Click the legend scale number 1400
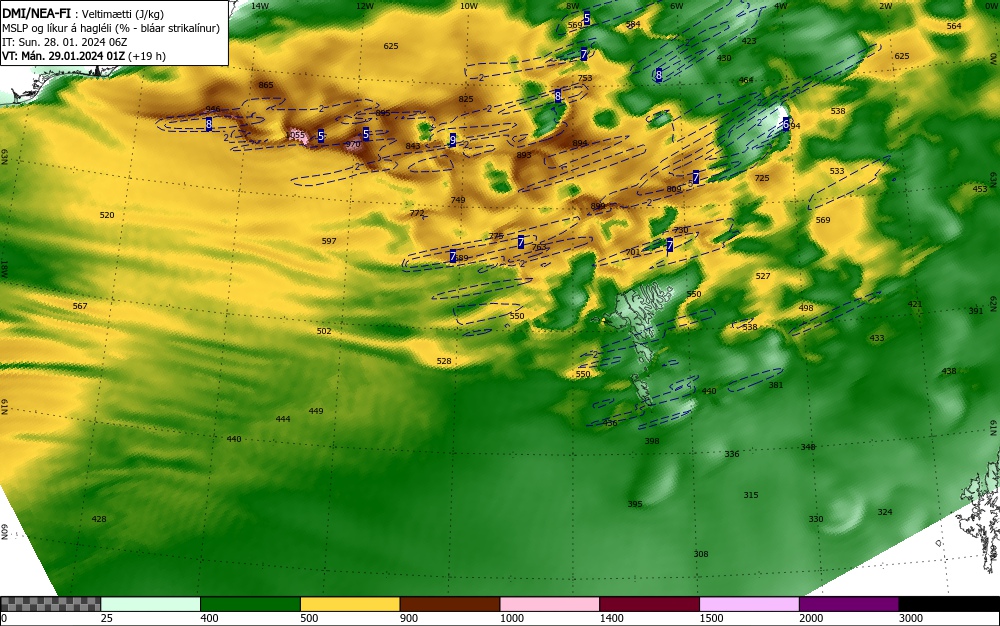1000x626 pixels. point(611,618)
